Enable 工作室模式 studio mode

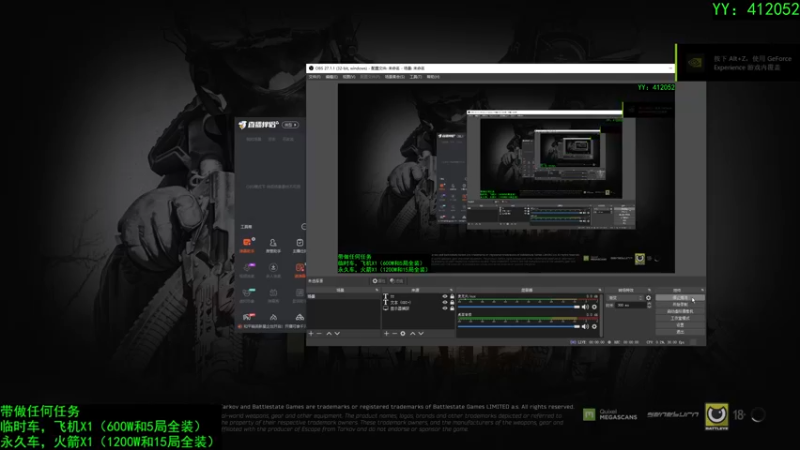[x=680, y=318]
